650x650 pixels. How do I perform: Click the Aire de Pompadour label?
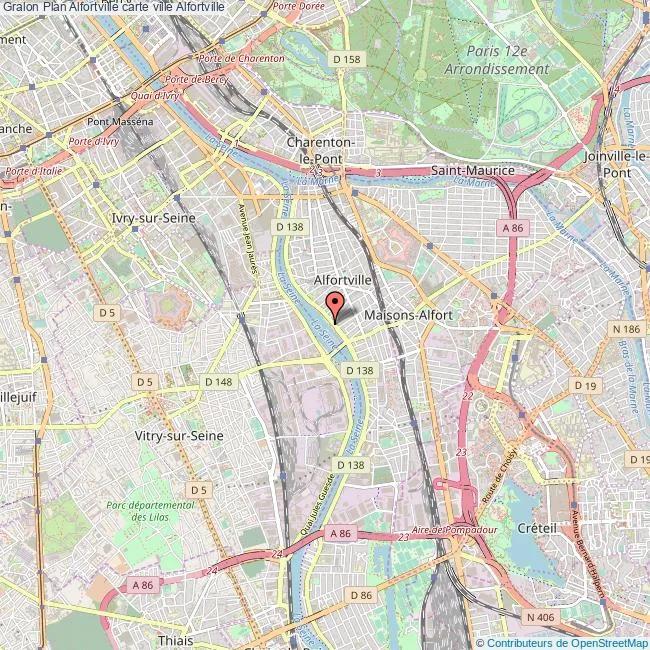(x=454, y=530)
